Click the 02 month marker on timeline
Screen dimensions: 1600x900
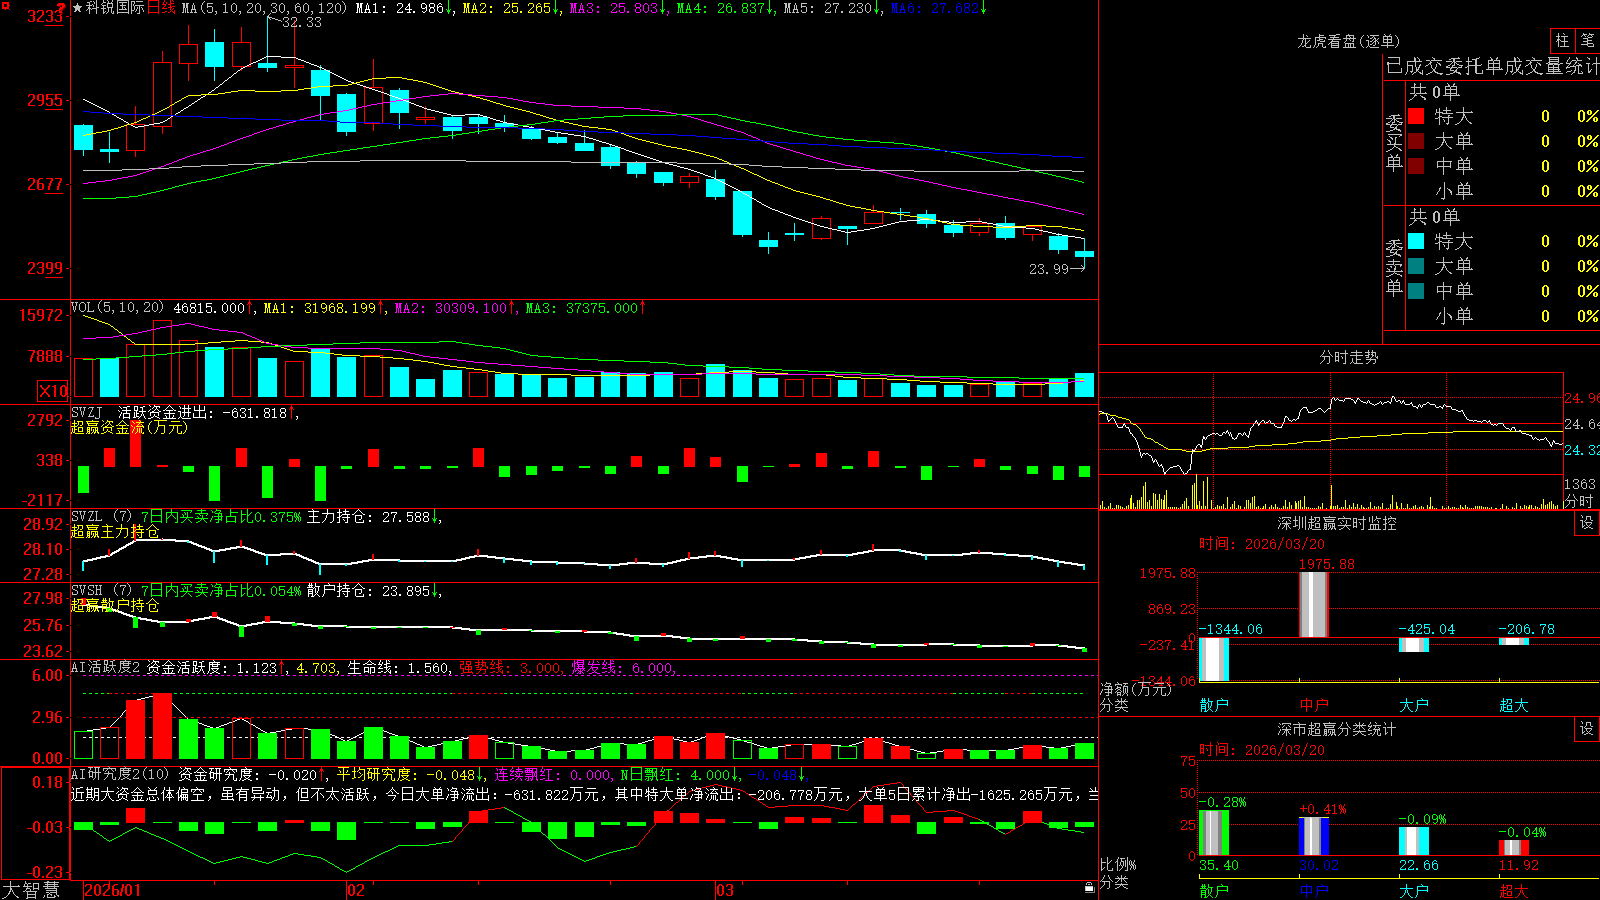click(x=356, y=890)
